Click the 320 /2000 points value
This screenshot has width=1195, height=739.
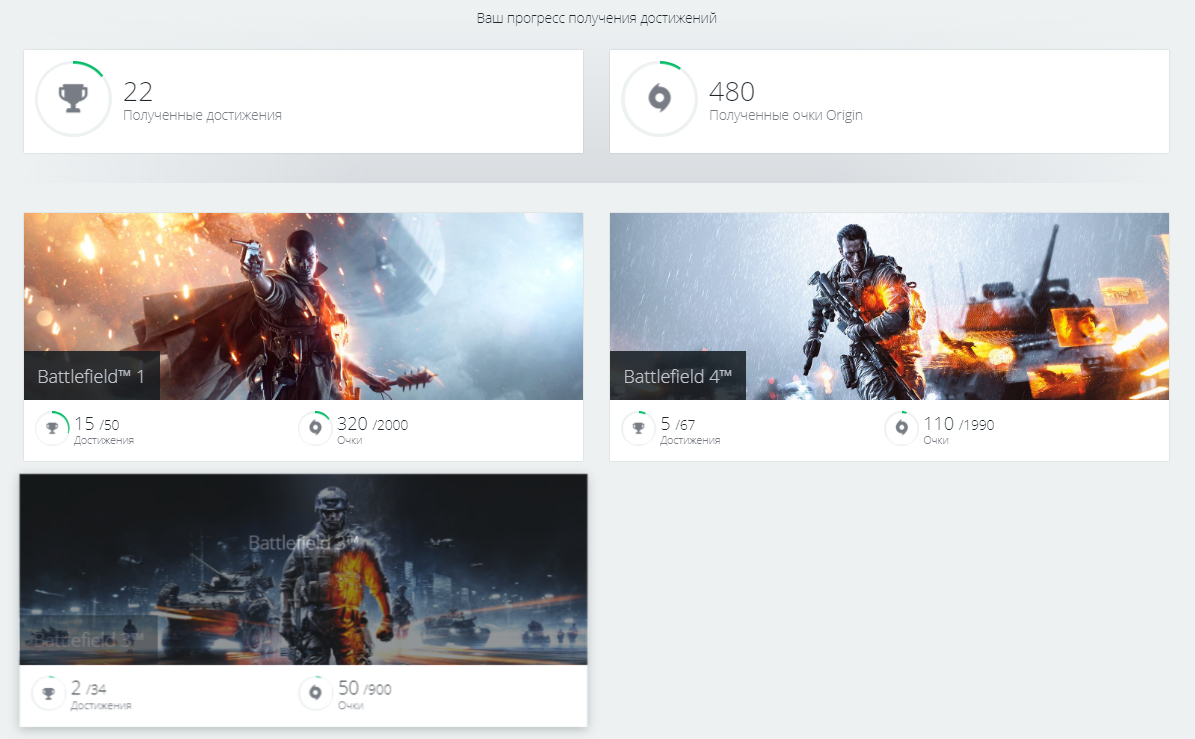coord(373,424)
